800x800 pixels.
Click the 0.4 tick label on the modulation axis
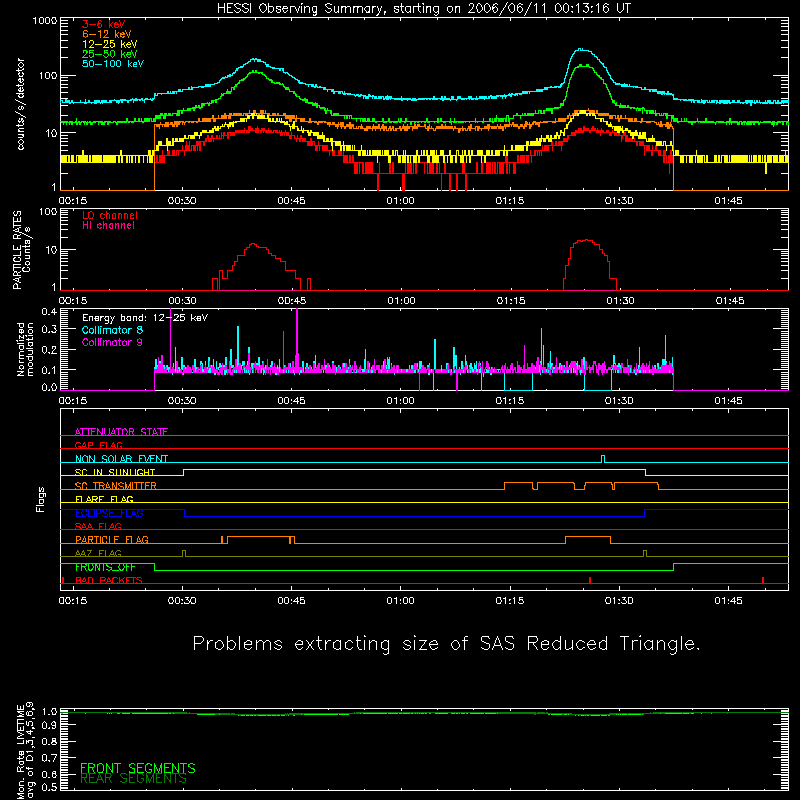click(49, 312)
